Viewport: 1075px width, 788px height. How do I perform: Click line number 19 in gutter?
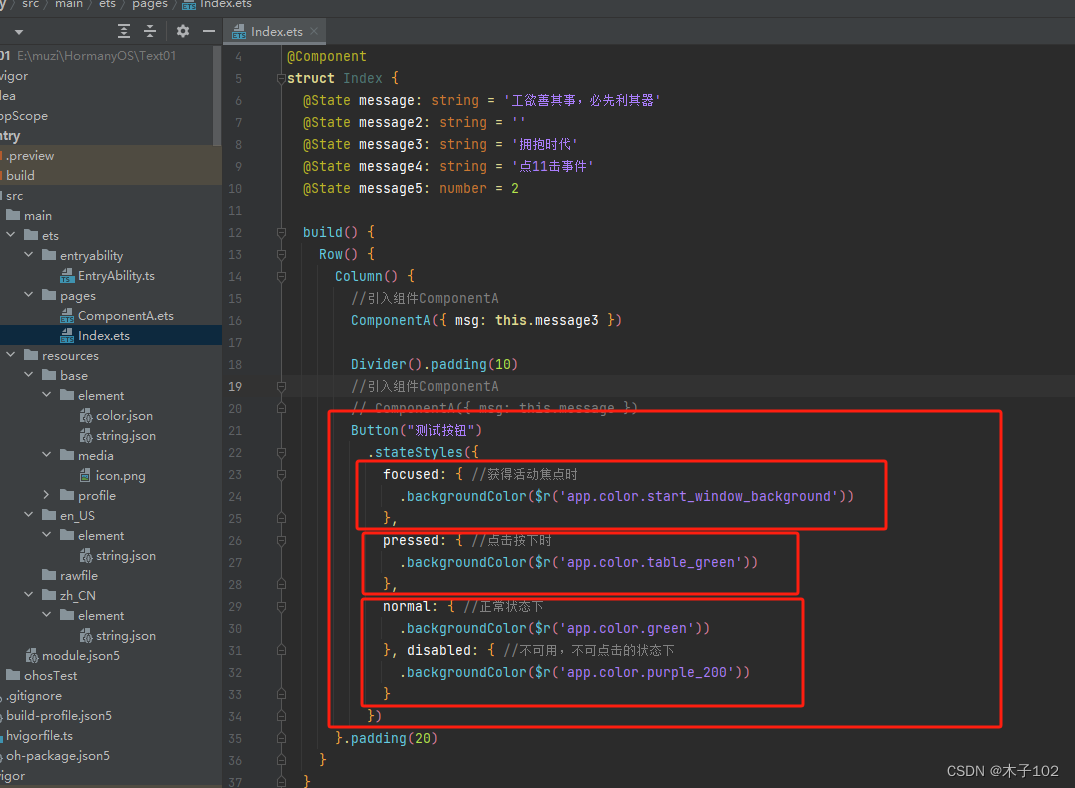[235, 386]
